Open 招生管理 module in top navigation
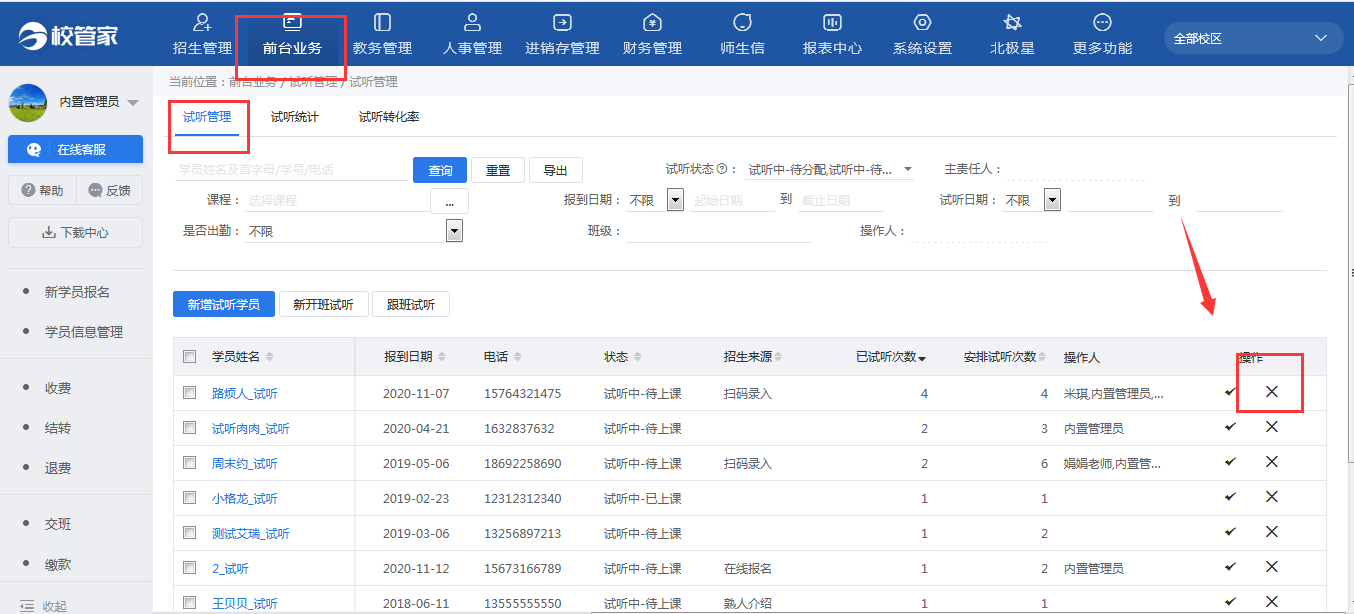Image resolution: width=1354 pixels, height=614 pixels. (x=202, y=35)
